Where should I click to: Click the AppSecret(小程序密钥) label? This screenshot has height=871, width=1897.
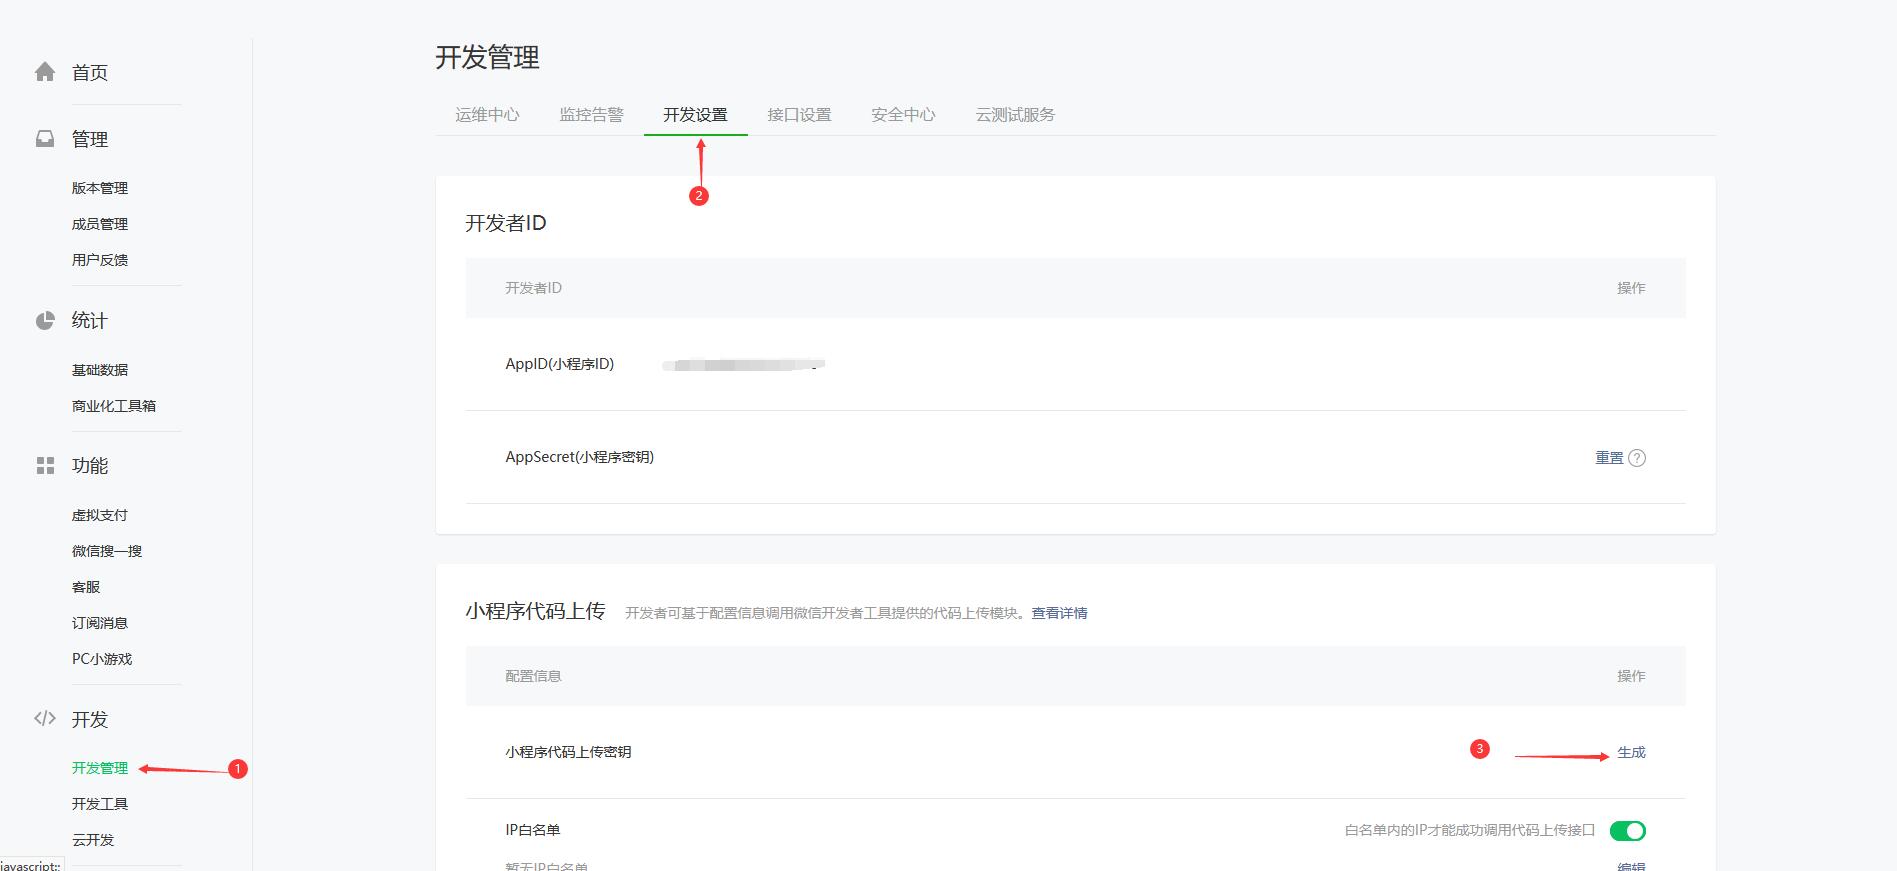[580, 457]
